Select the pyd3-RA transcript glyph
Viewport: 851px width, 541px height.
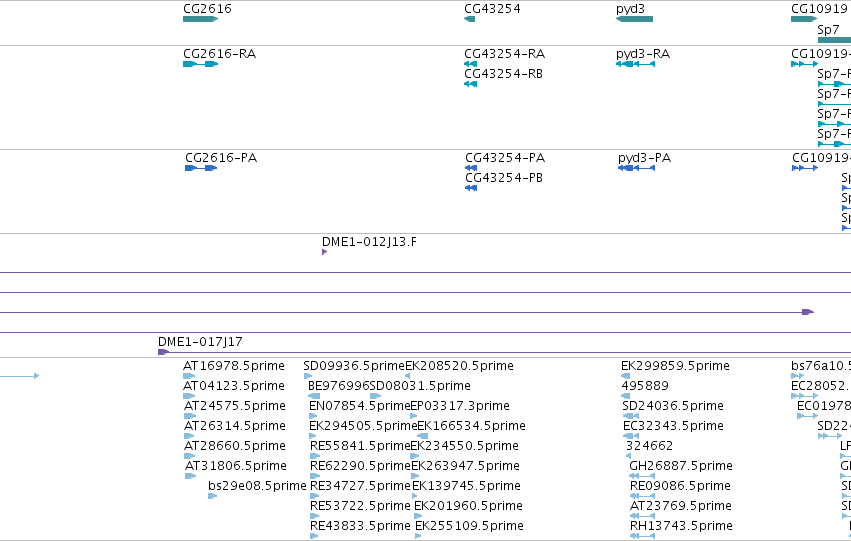[x=635, y=64]
